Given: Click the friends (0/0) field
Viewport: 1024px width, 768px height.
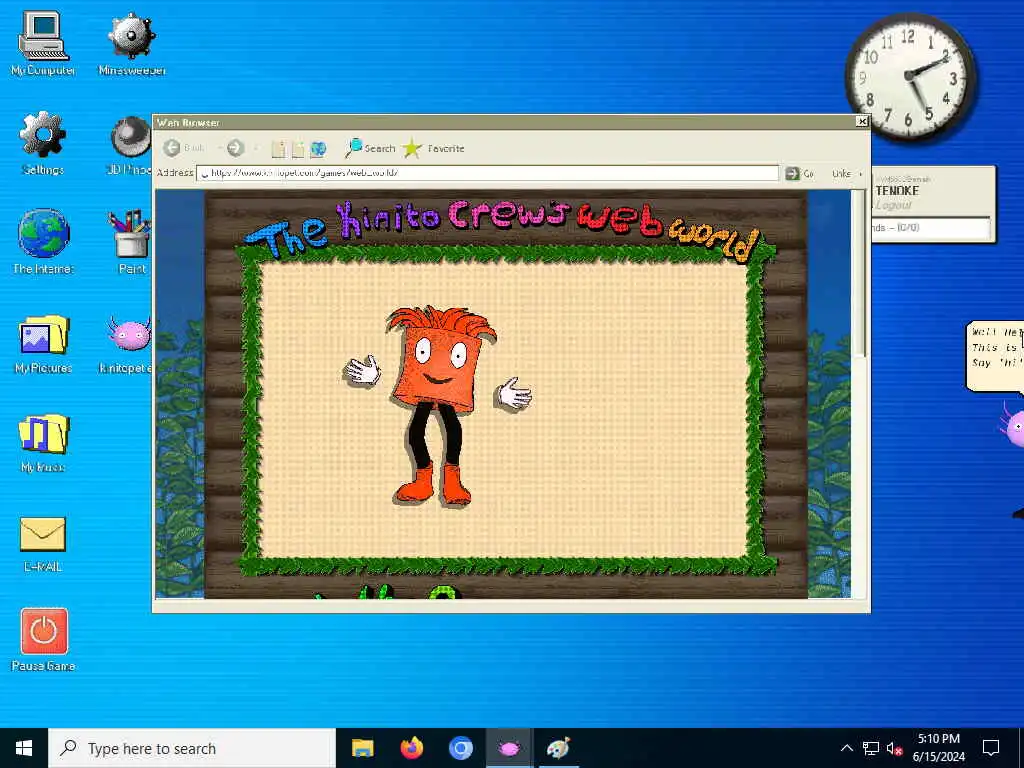Looking at the screenshot, I should click(931, 228).
